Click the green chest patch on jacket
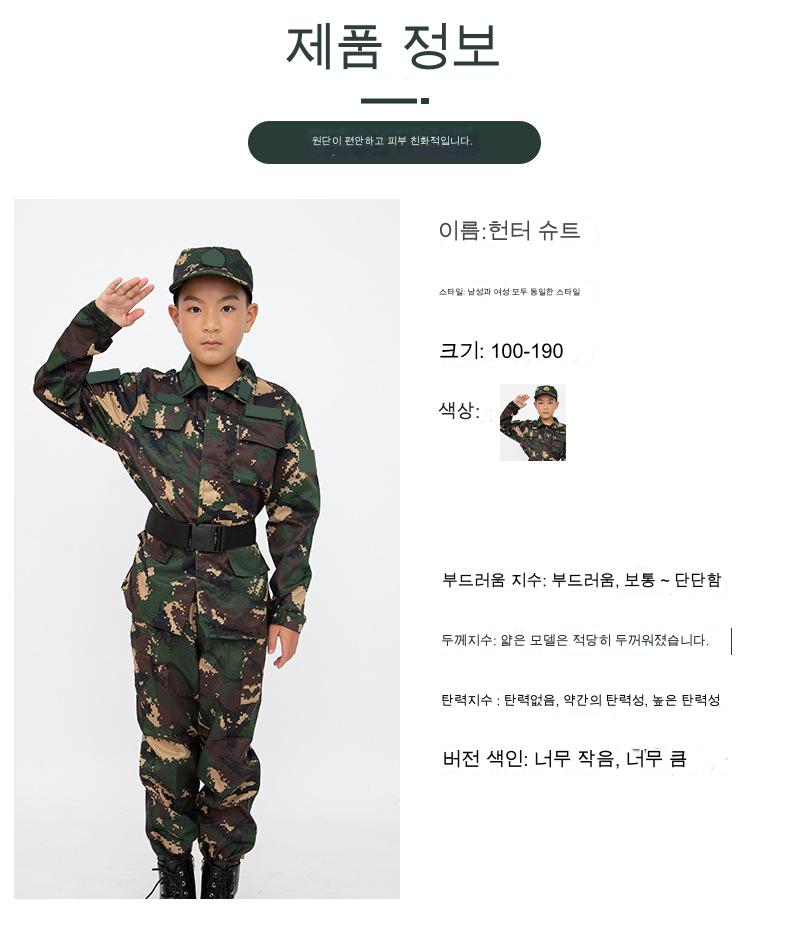The height and width of the screenshot is (927, 790). (264, 412)
